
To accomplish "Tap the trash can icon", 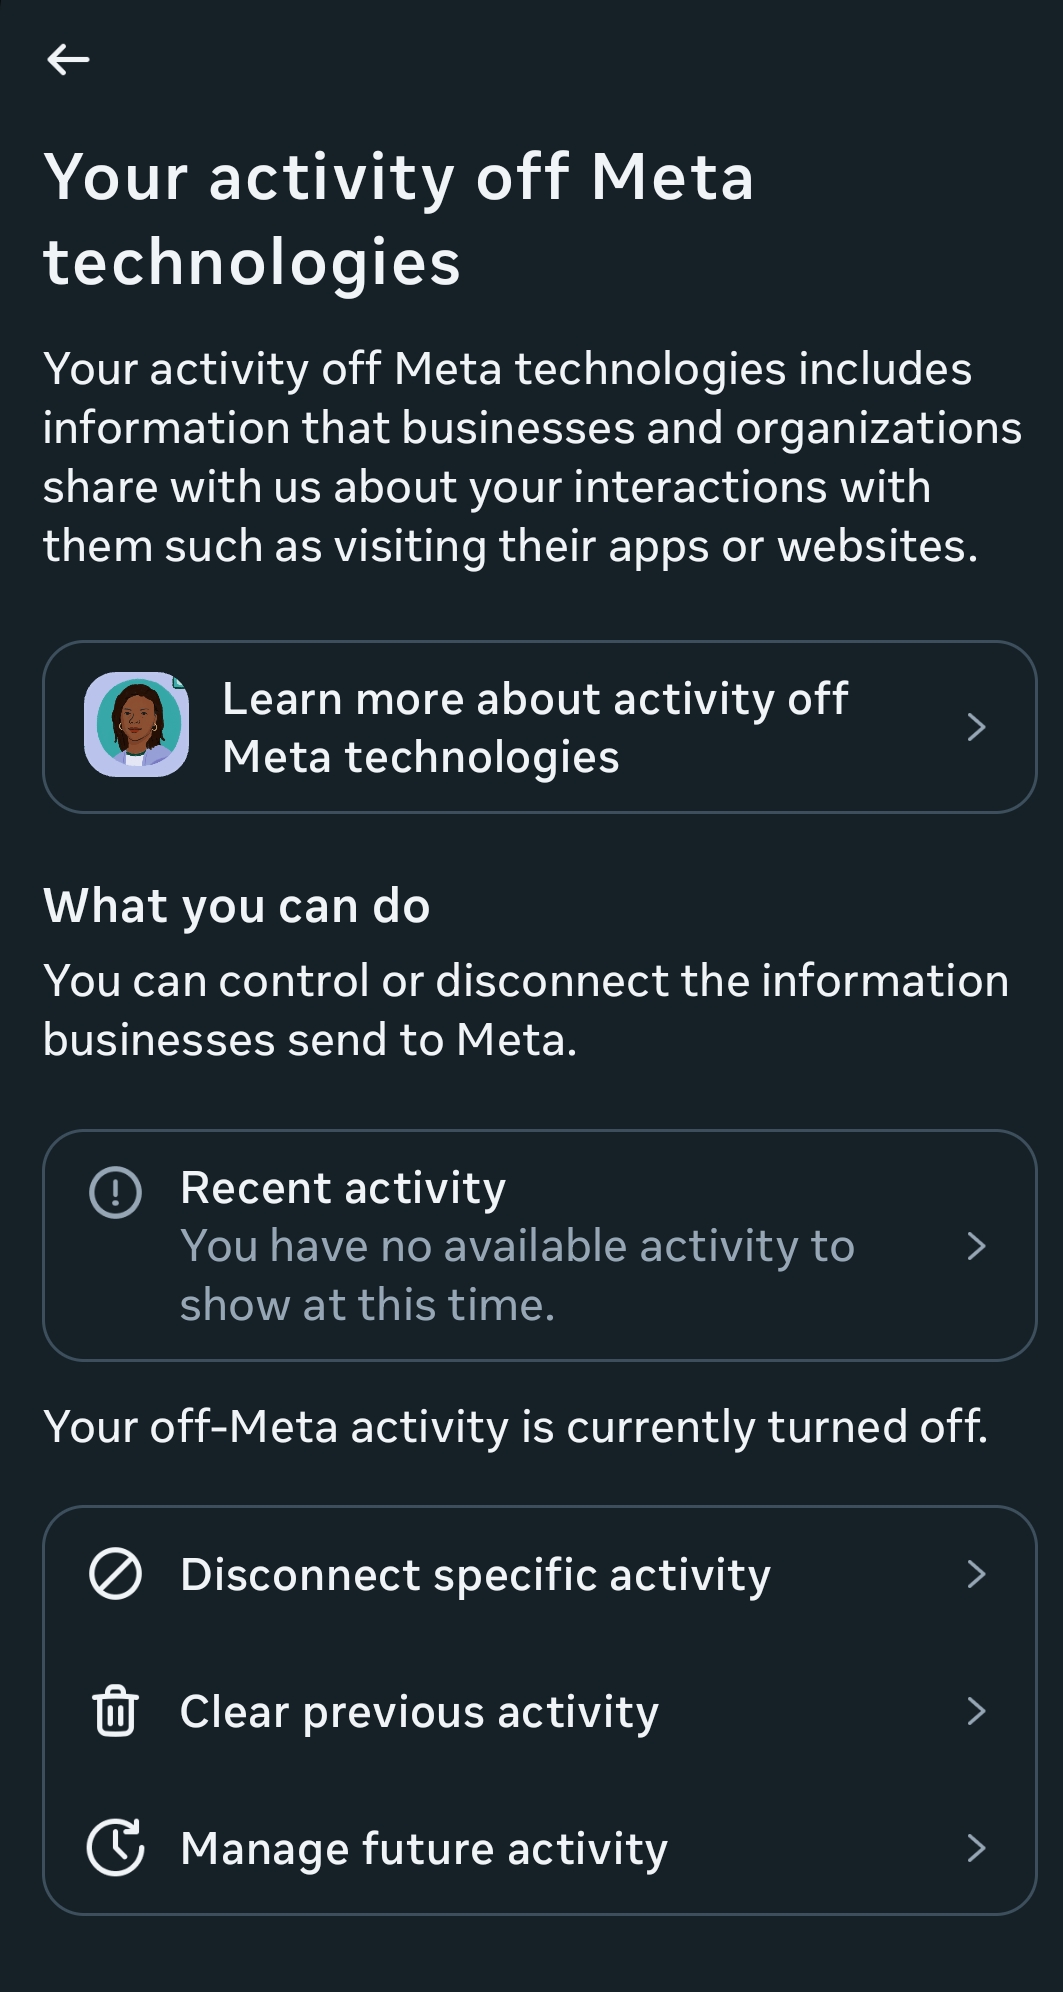I will 116,1711.
